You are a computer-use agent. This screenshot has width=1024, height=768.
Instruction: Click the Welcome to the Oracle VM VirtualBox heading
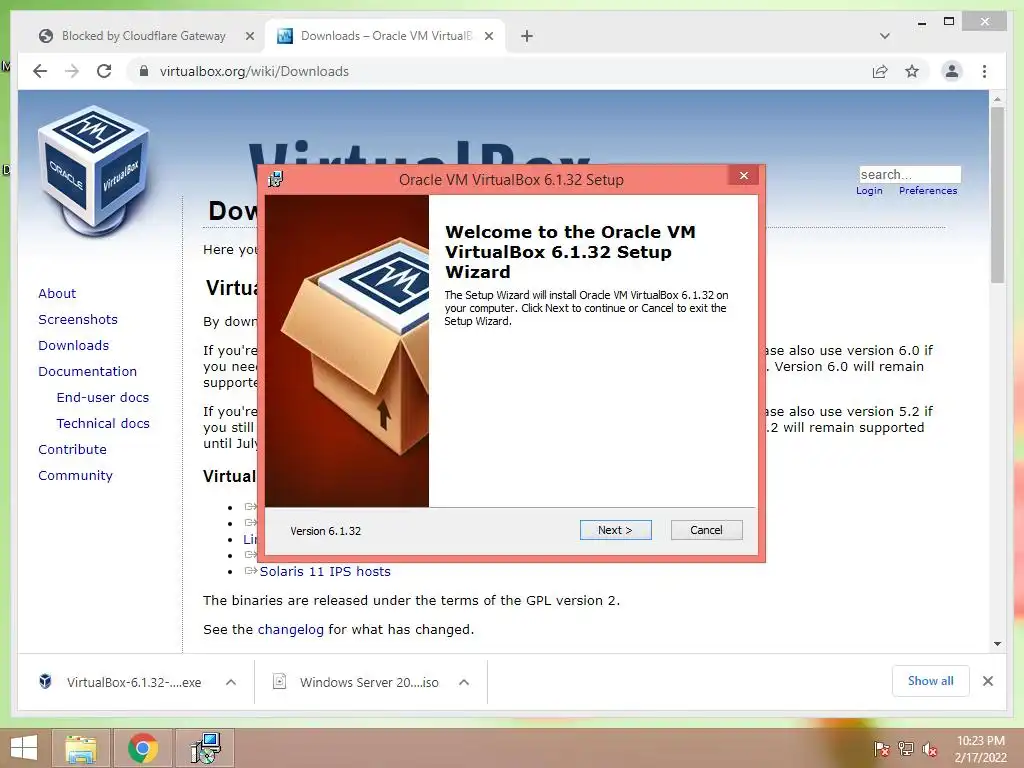click(570, 252)
